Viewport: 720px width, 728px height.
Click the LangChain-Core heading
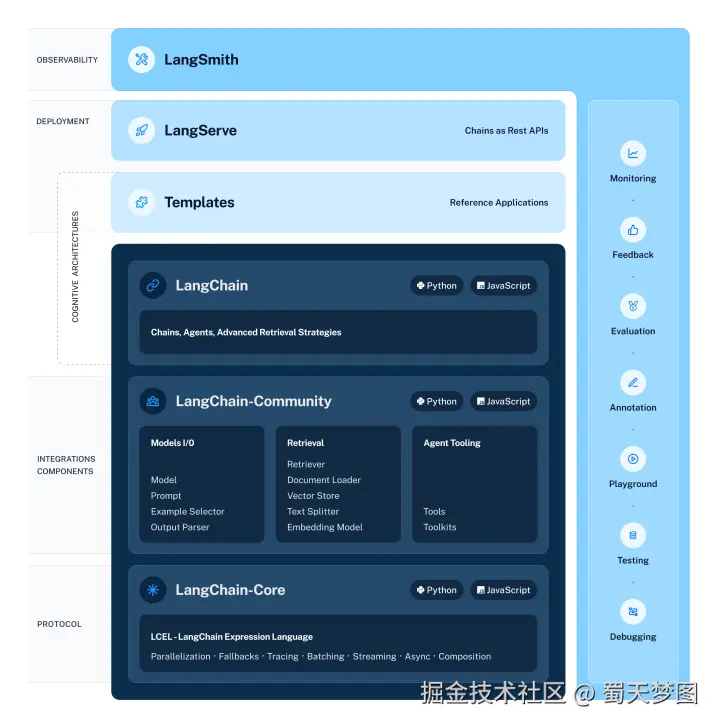point(230,590)
